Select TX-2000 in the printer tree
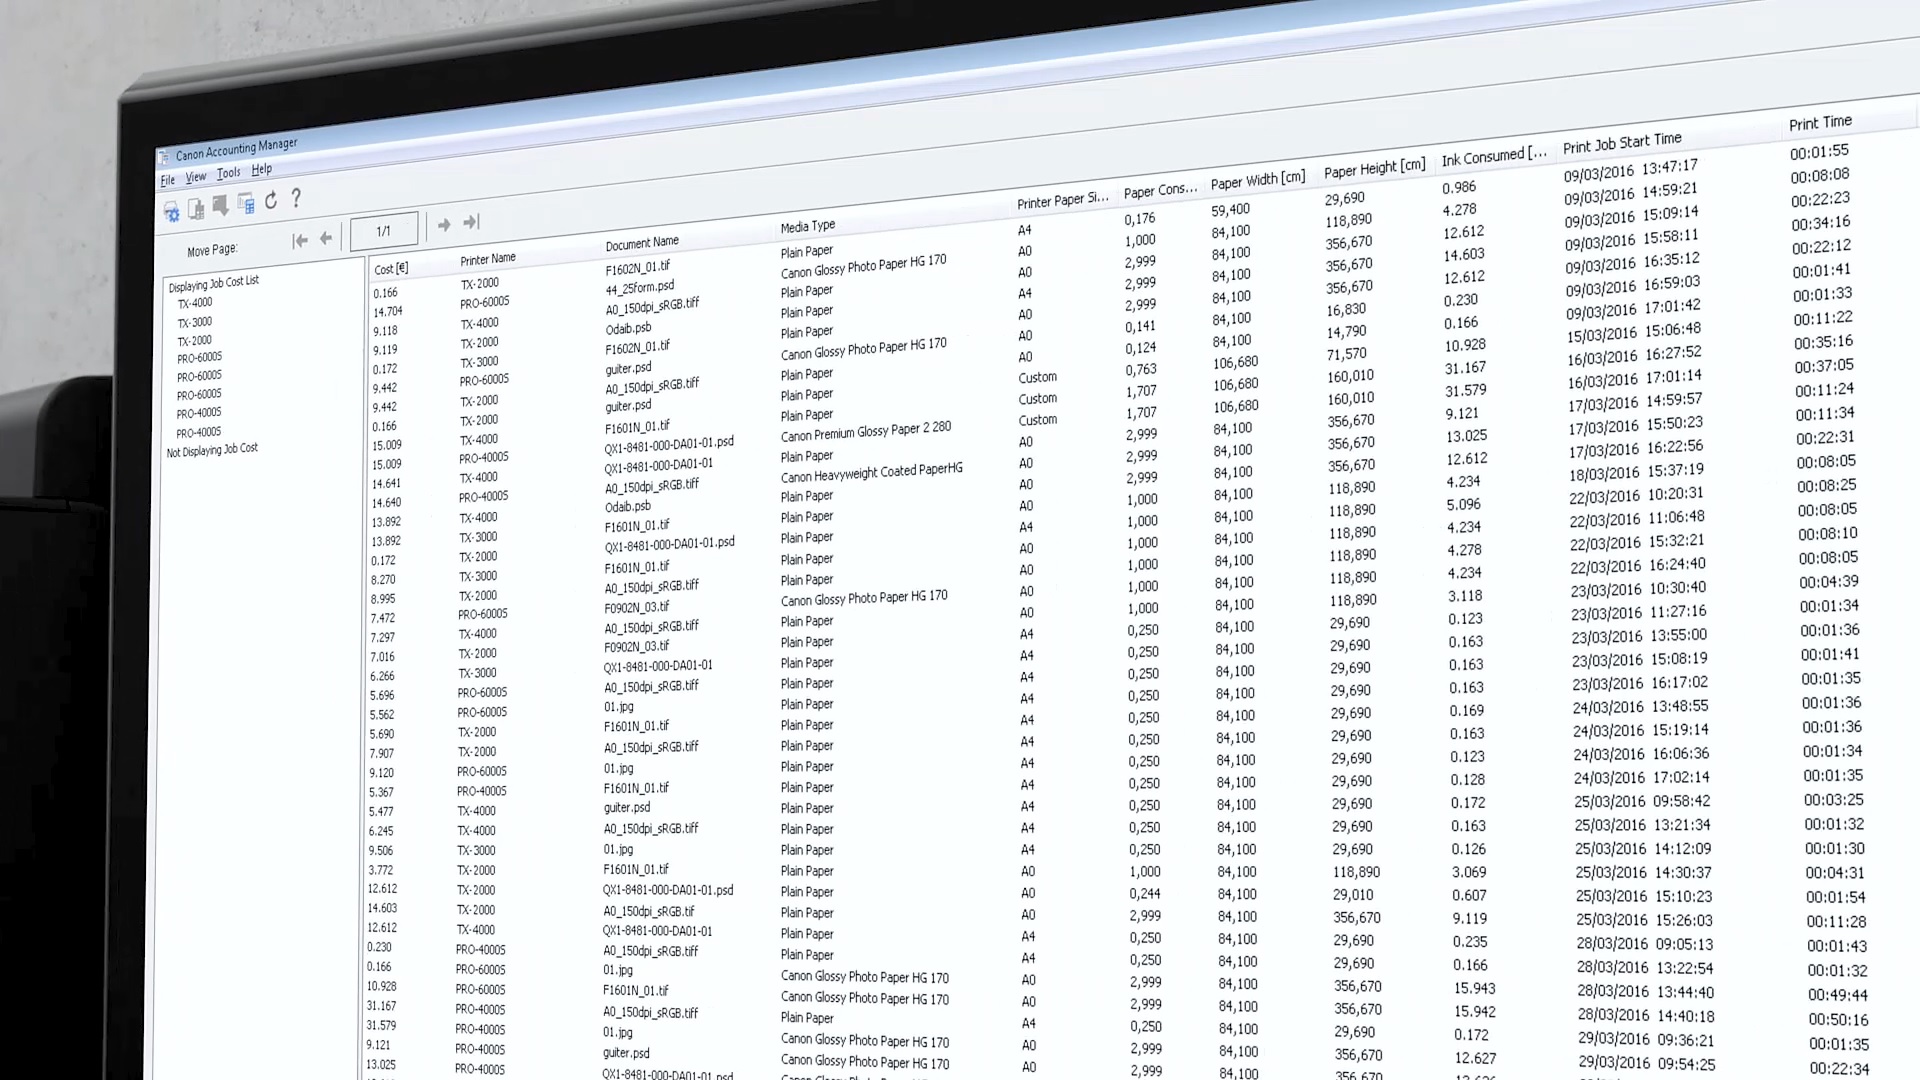 [195, 340]
